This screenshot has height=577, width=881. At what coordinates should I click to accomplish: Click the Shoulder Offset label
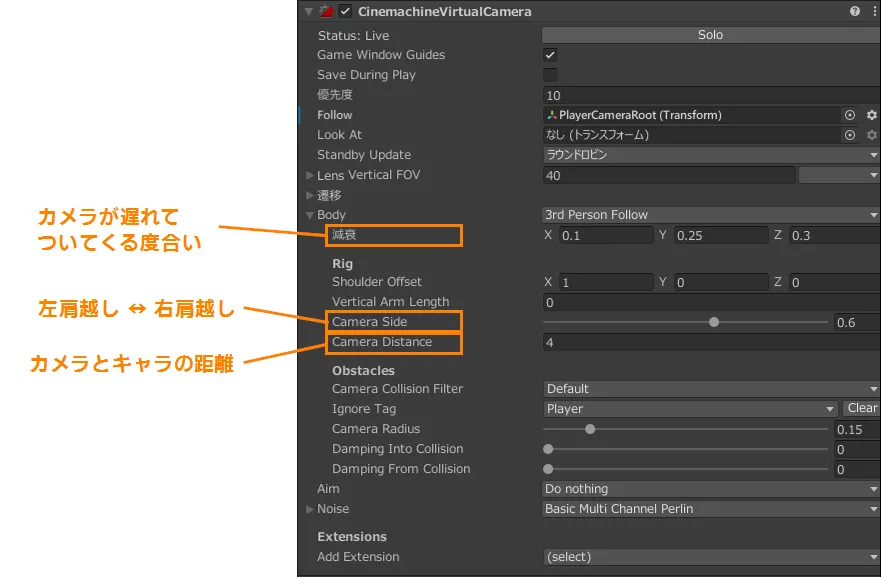[376, 281]
